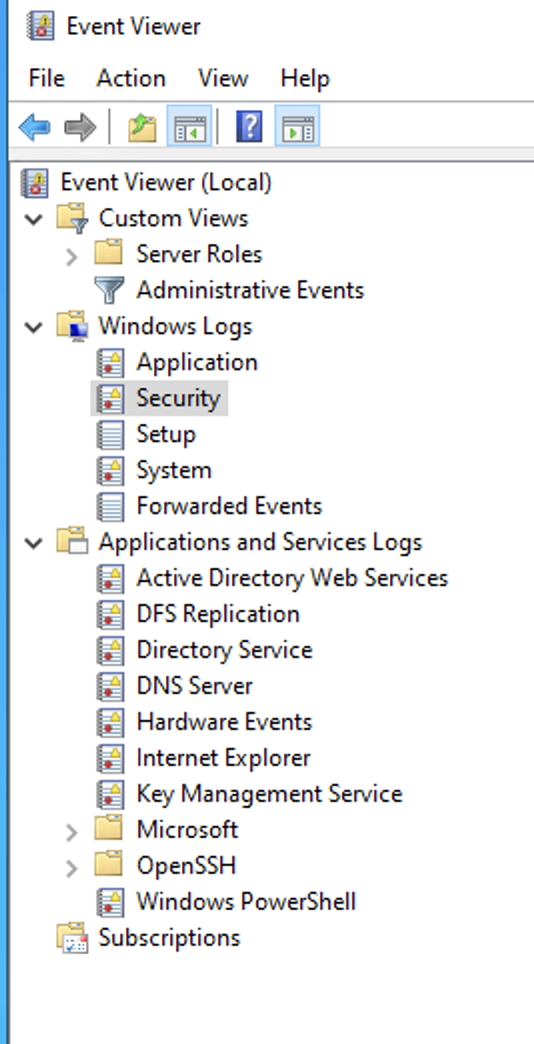
Task: Open the View menu
Action: pyautogui.click(x=223, y=79)
